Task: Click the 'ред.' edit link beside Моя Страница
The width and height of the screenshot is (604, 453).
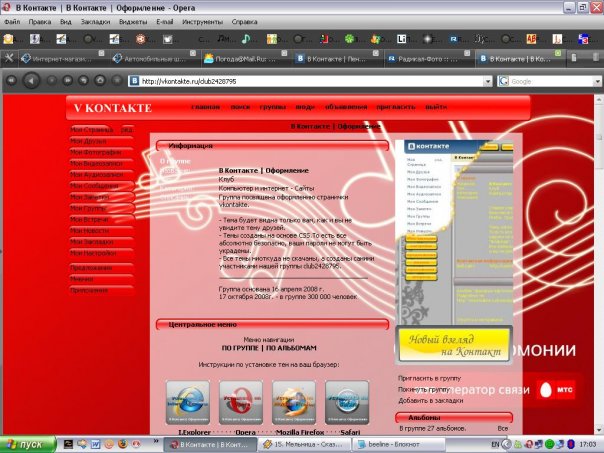Action: point(127,130)
